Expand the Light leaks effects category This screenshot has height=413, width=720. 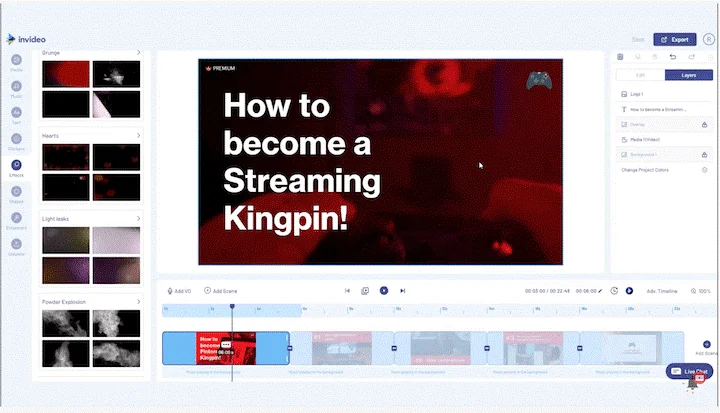point(138,219)
